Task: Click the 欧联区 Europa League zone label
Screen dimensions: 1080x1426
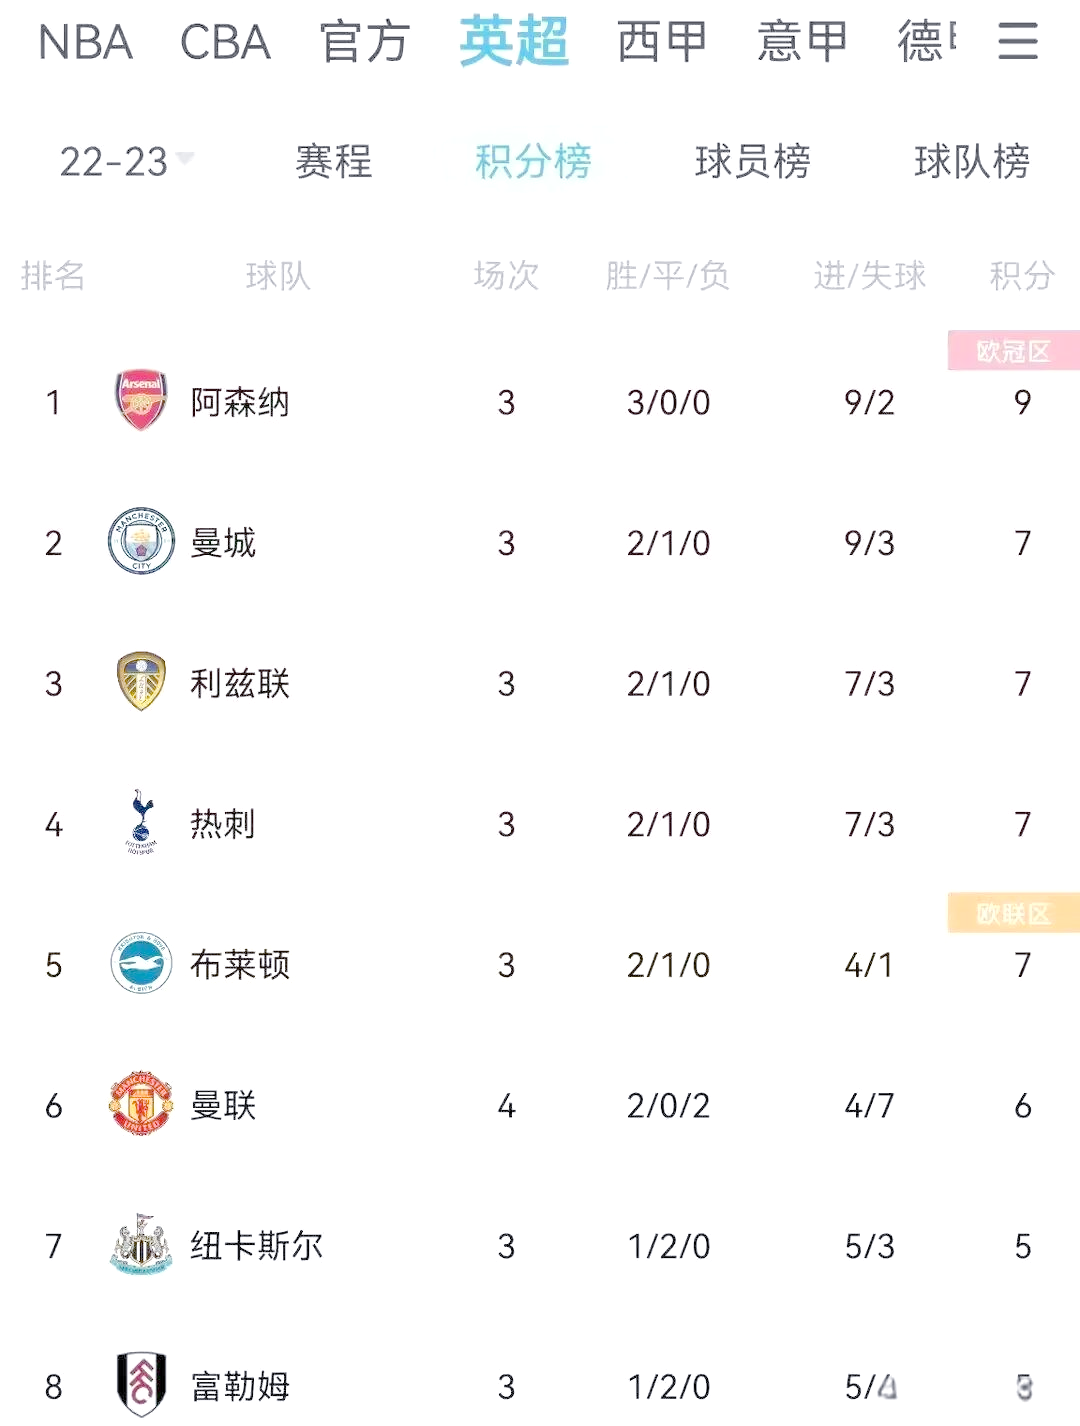Action: pyautogui.click(x=1013, y=913)
